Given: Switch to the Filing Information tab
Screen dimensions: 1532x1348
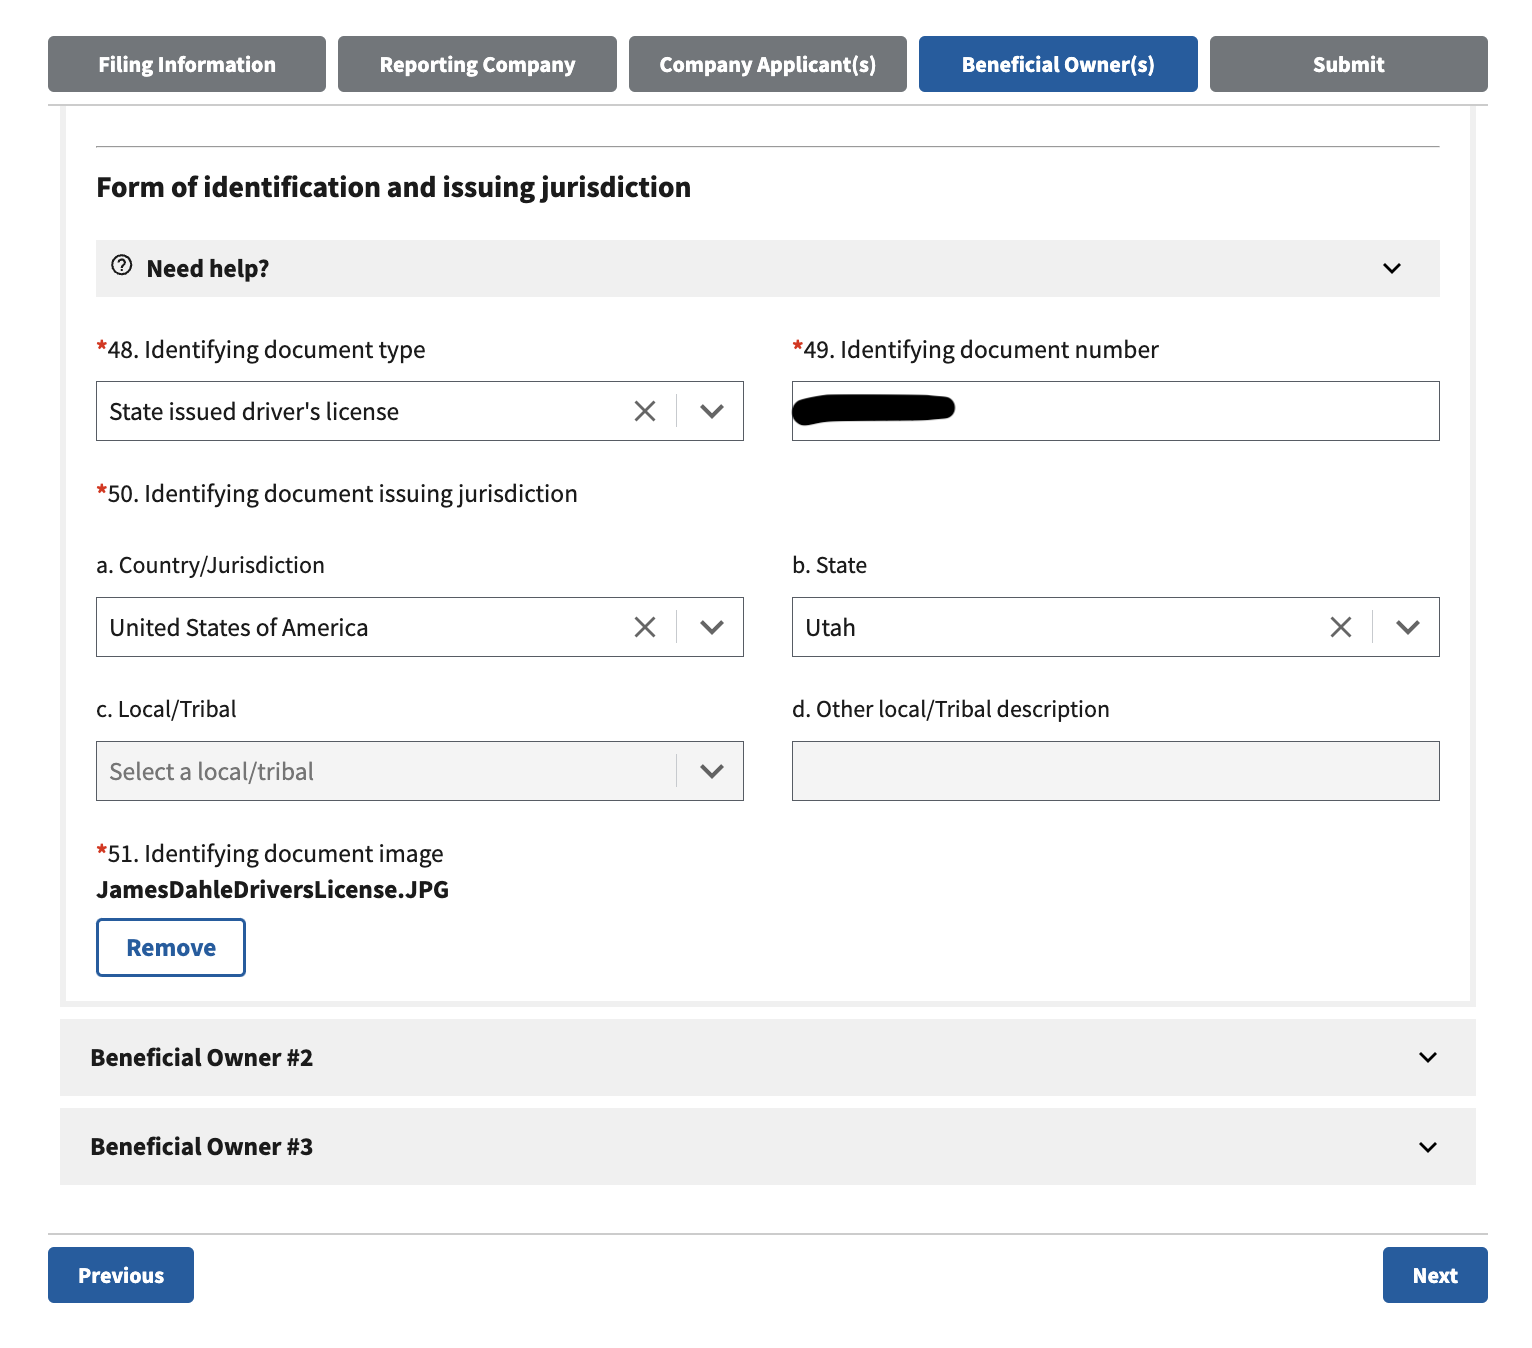Looking at the screenshot, I should [187, 64].
